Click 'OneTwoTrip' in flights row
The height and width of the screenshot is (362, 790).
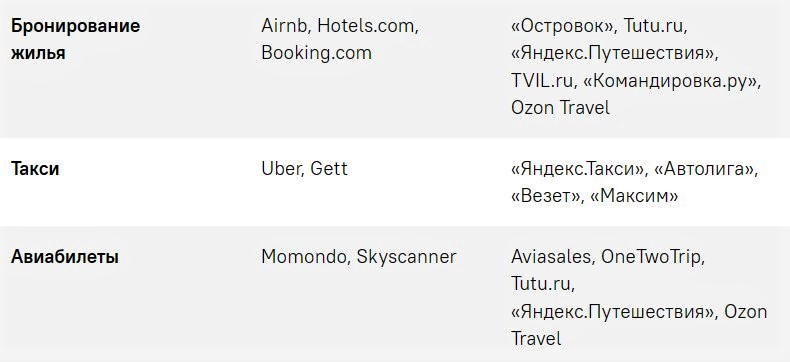pos(651,257)
